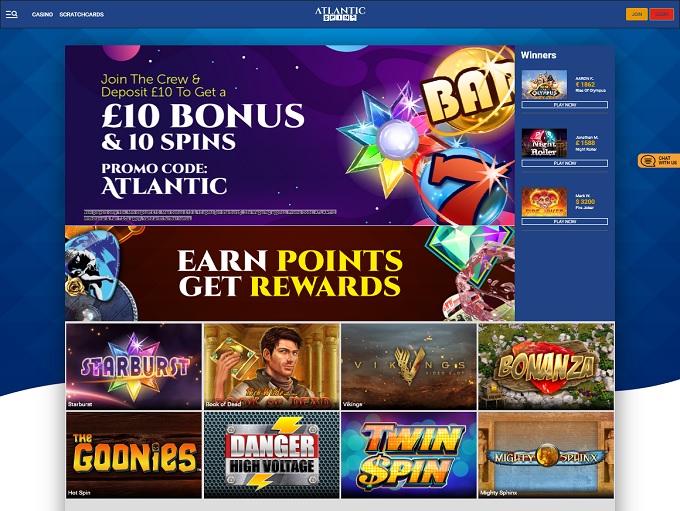Open the Chat With Us widget

coord(659,161)
